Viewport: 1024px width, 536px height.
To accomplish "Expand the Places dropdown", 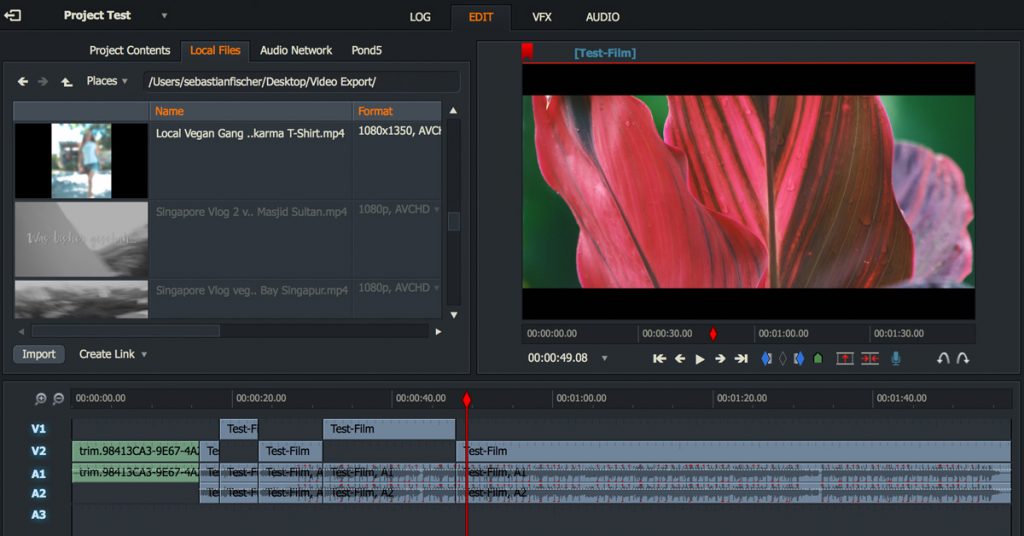I will coord(106,81).
